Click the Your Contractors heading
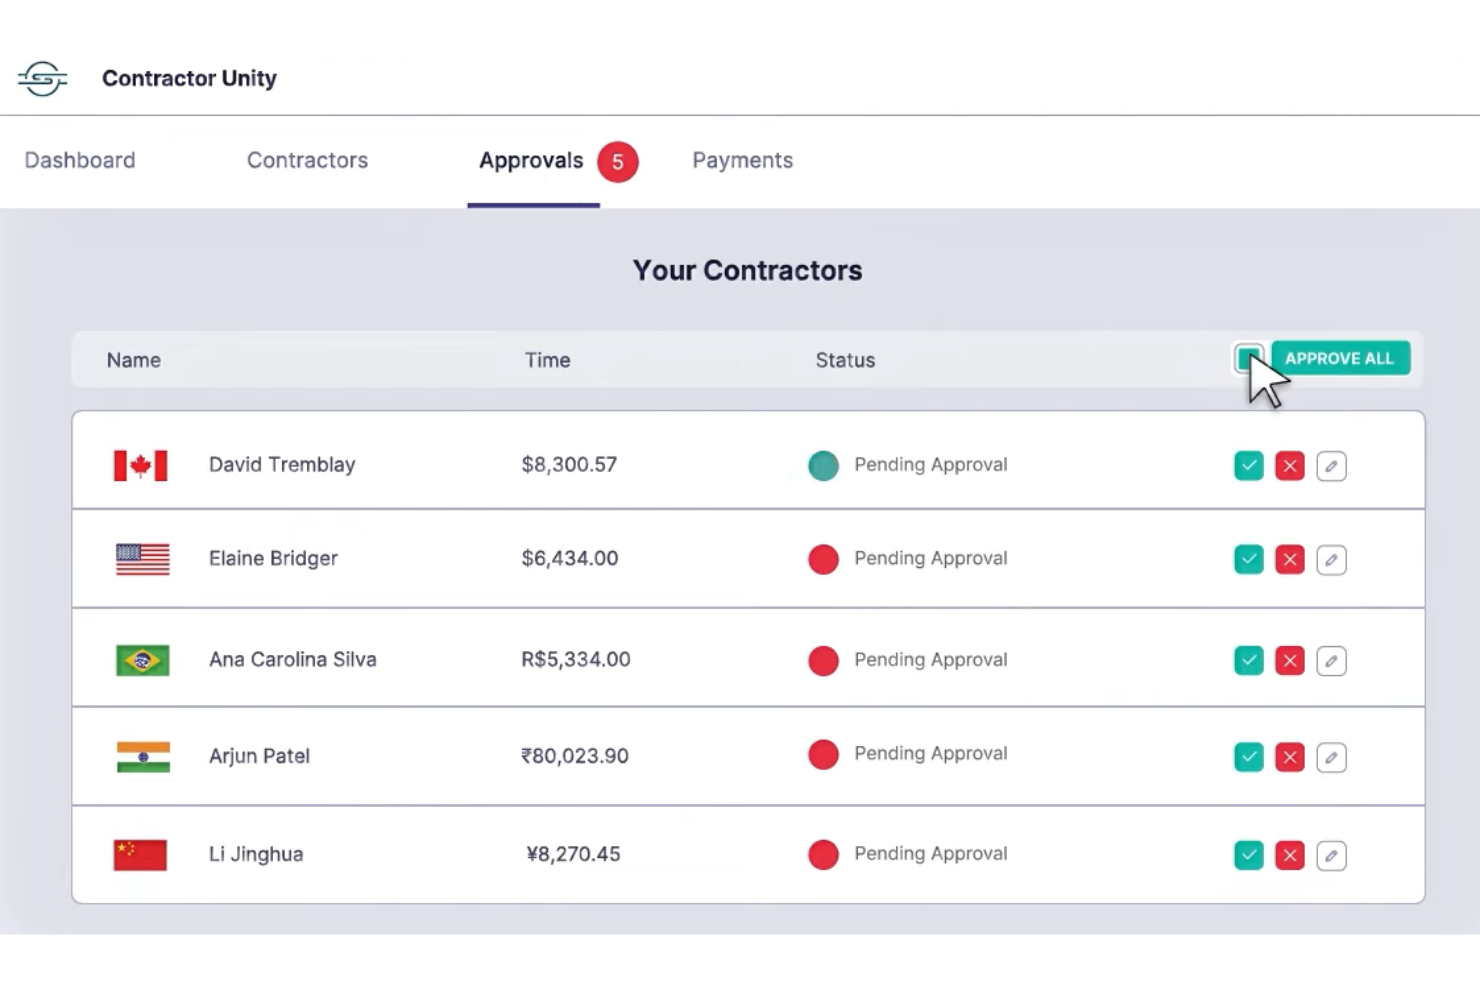This screenshot has width=1480, height=987. [747, 270]
